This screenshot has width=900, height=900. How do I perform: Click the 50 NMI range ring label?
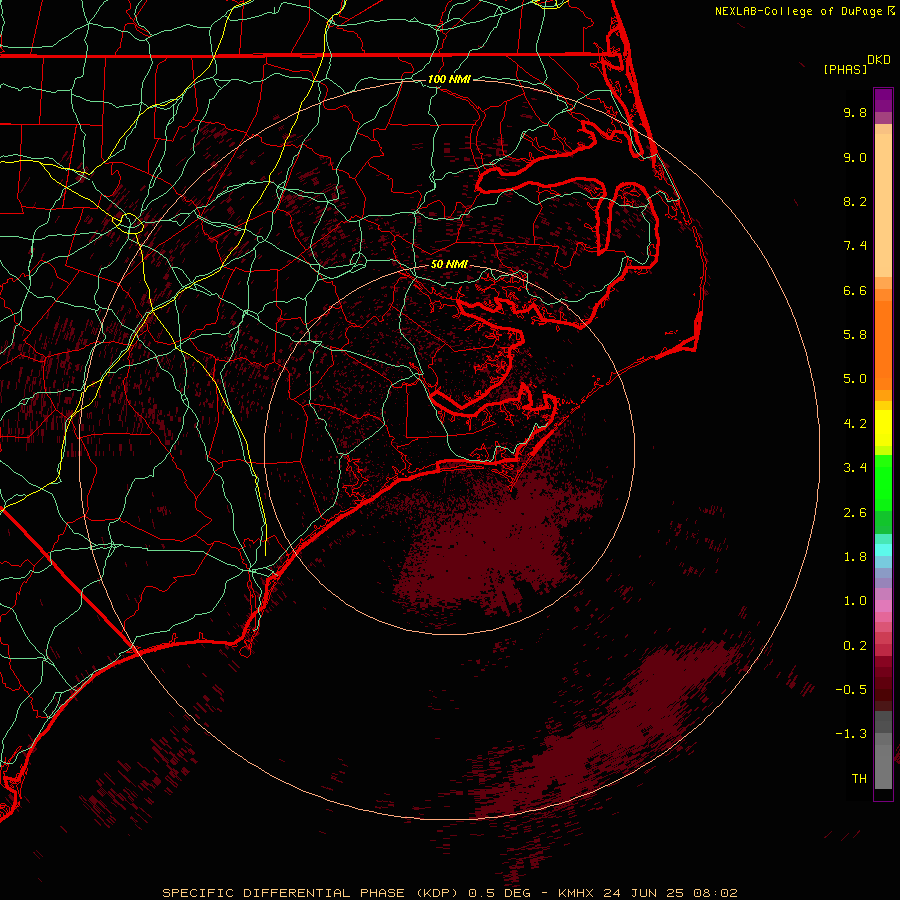(x=449, y=264)
